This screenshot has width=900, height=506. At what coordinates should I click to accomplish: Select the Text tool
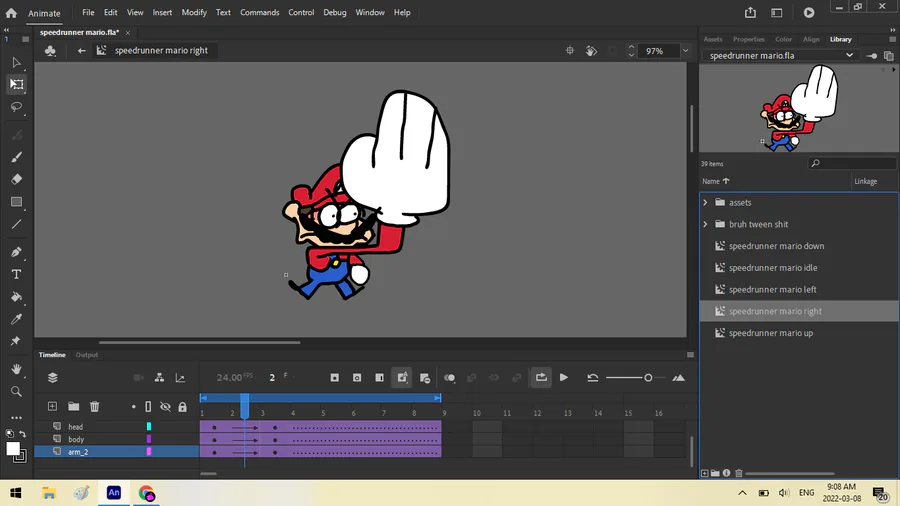coord(16,274)
